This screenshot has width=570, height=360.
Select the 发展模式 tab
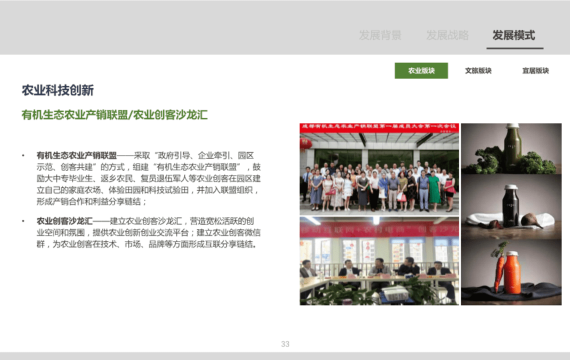click(x=514, y=35)
